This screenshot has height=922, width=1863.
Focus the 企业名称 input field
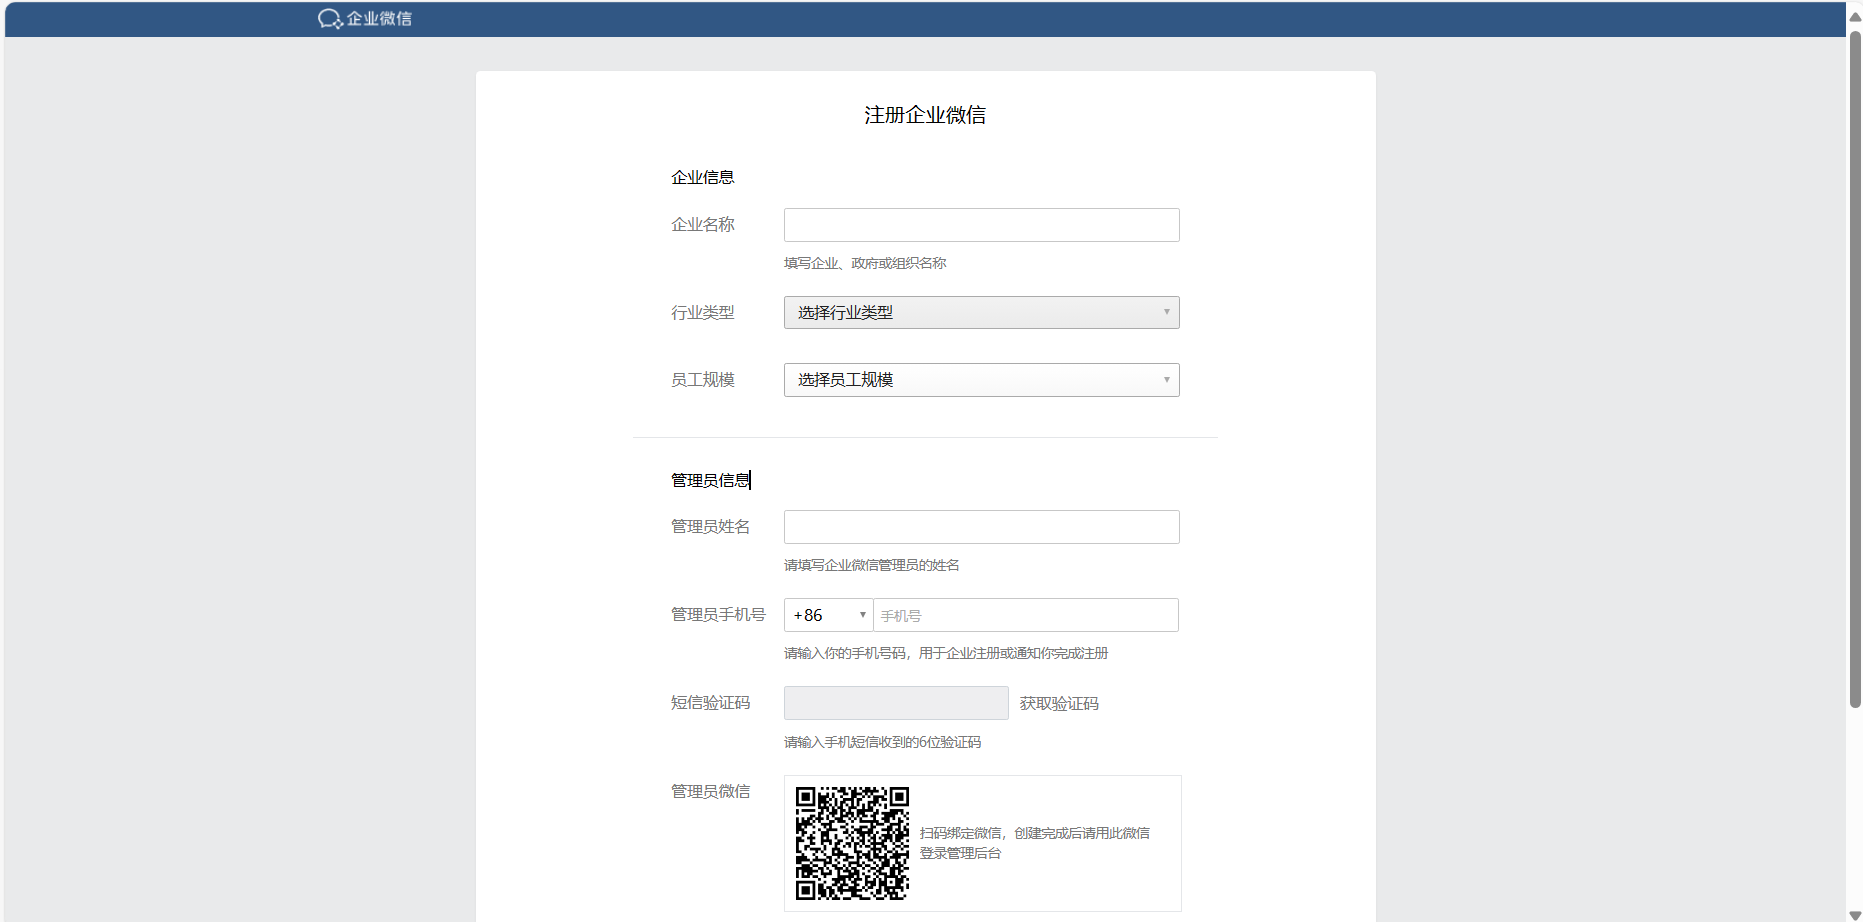pyautogui.click(x=981, y=225)
